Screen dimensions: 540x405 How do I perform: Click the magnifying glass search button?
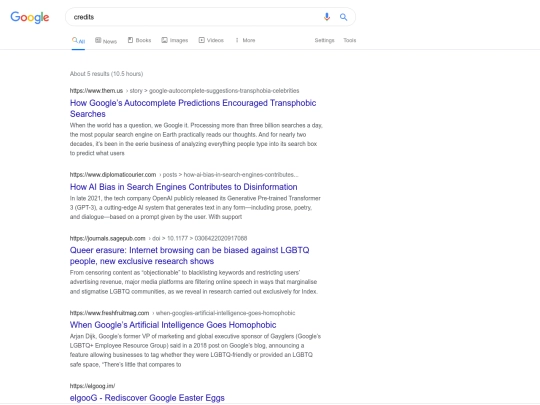343,17
